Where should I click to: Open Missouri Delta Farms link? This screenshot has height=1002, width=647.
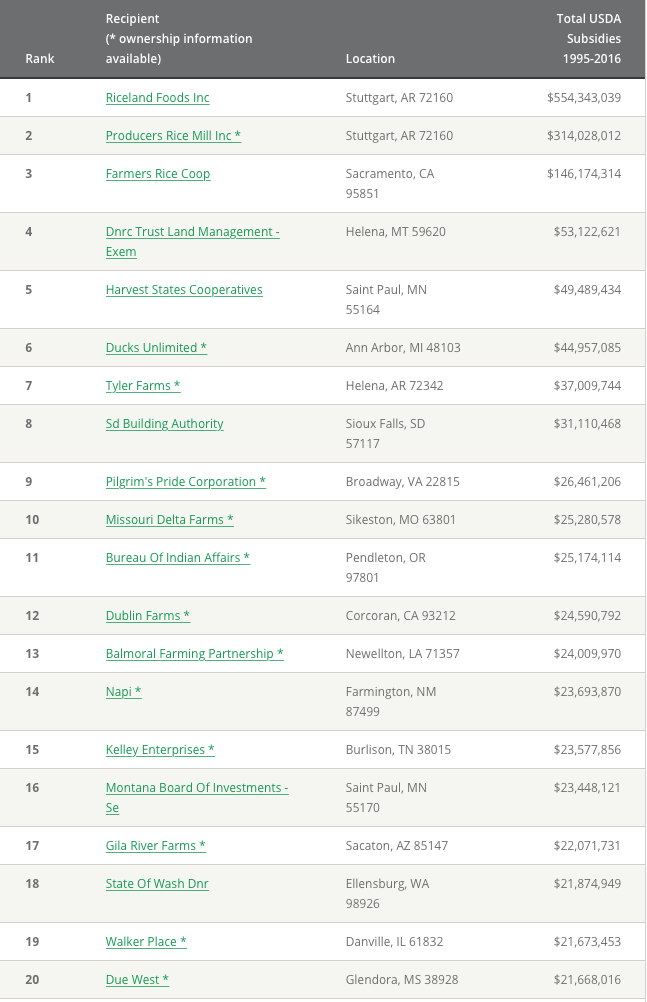click(x=169, y=520)
